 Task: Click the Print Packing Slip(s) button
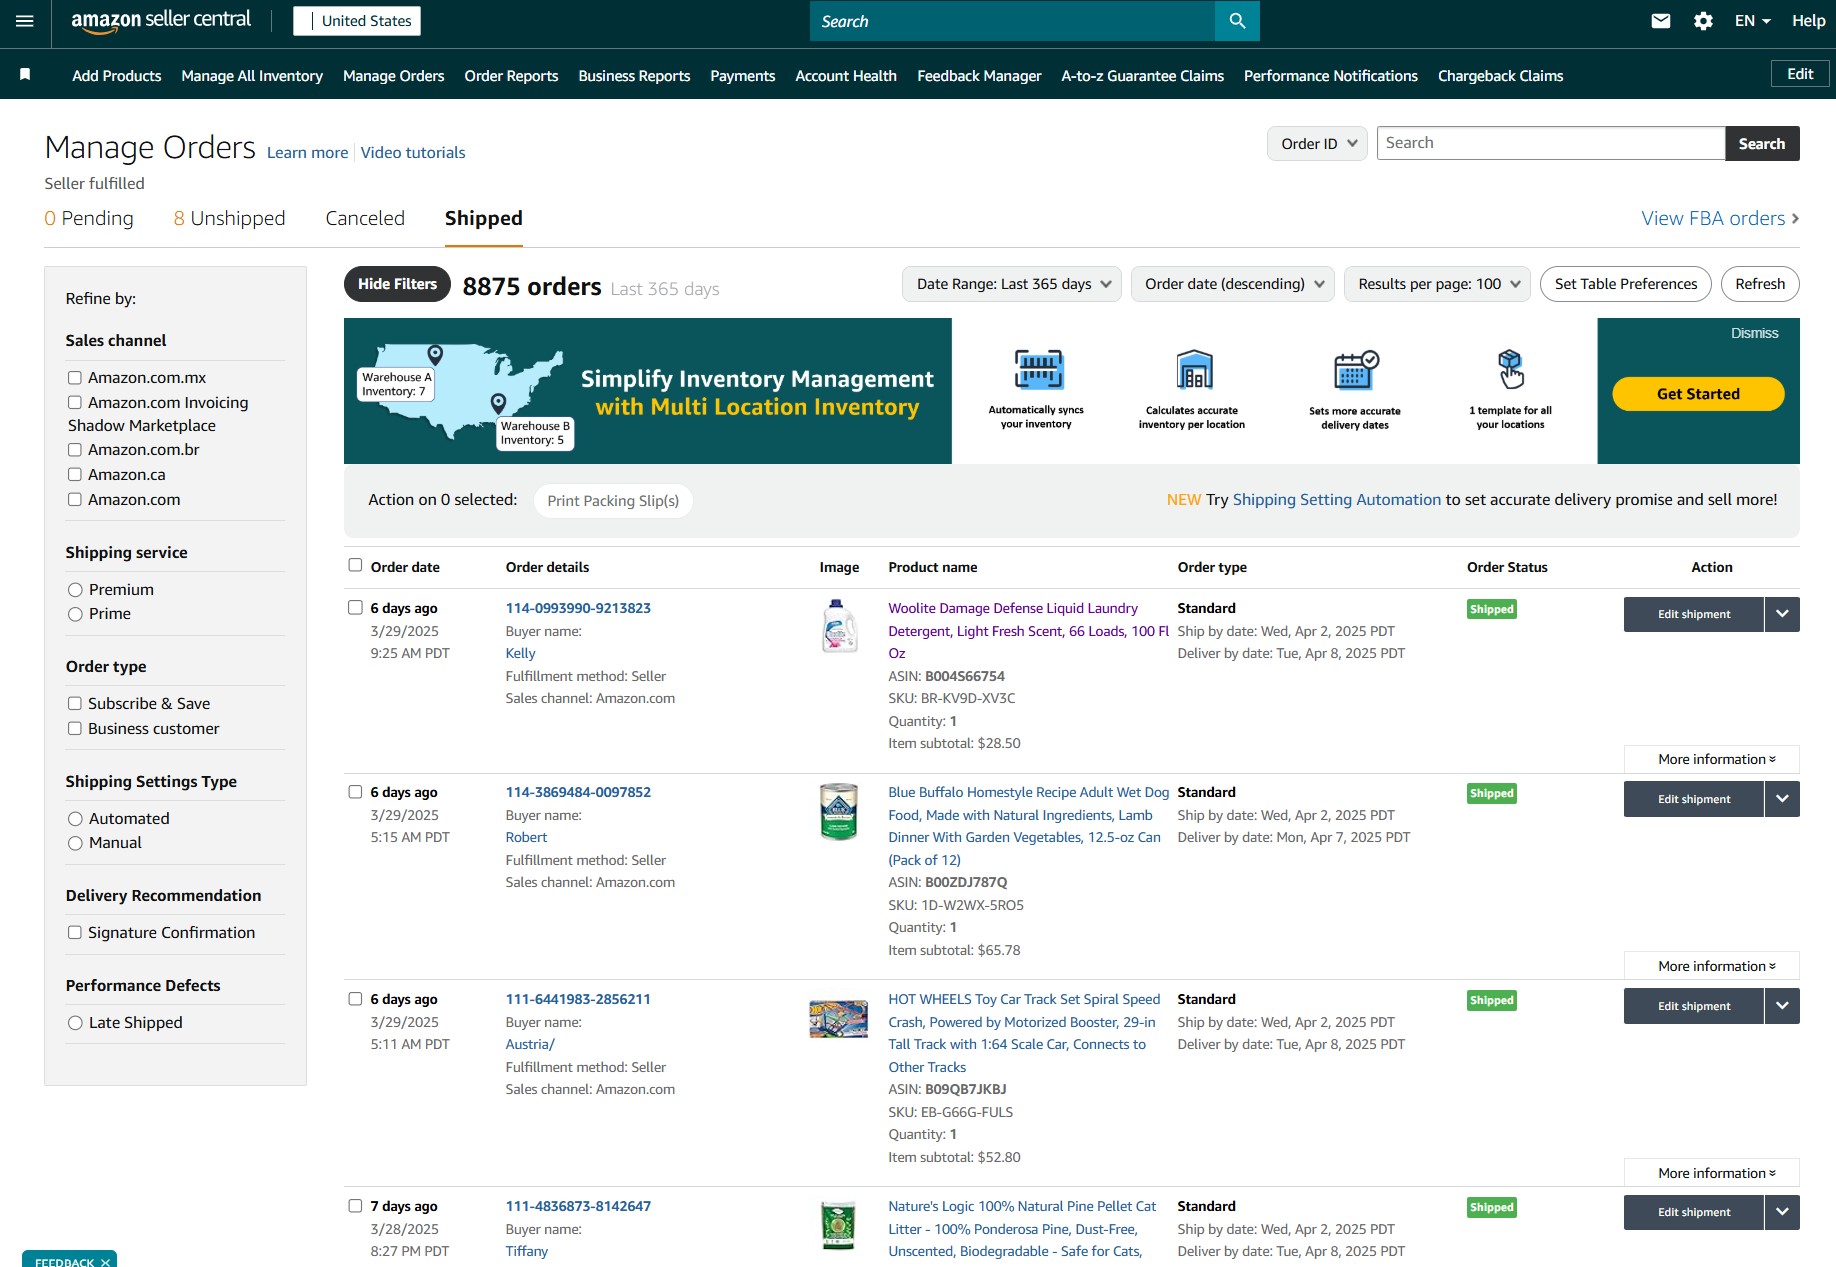coord(613,501)
